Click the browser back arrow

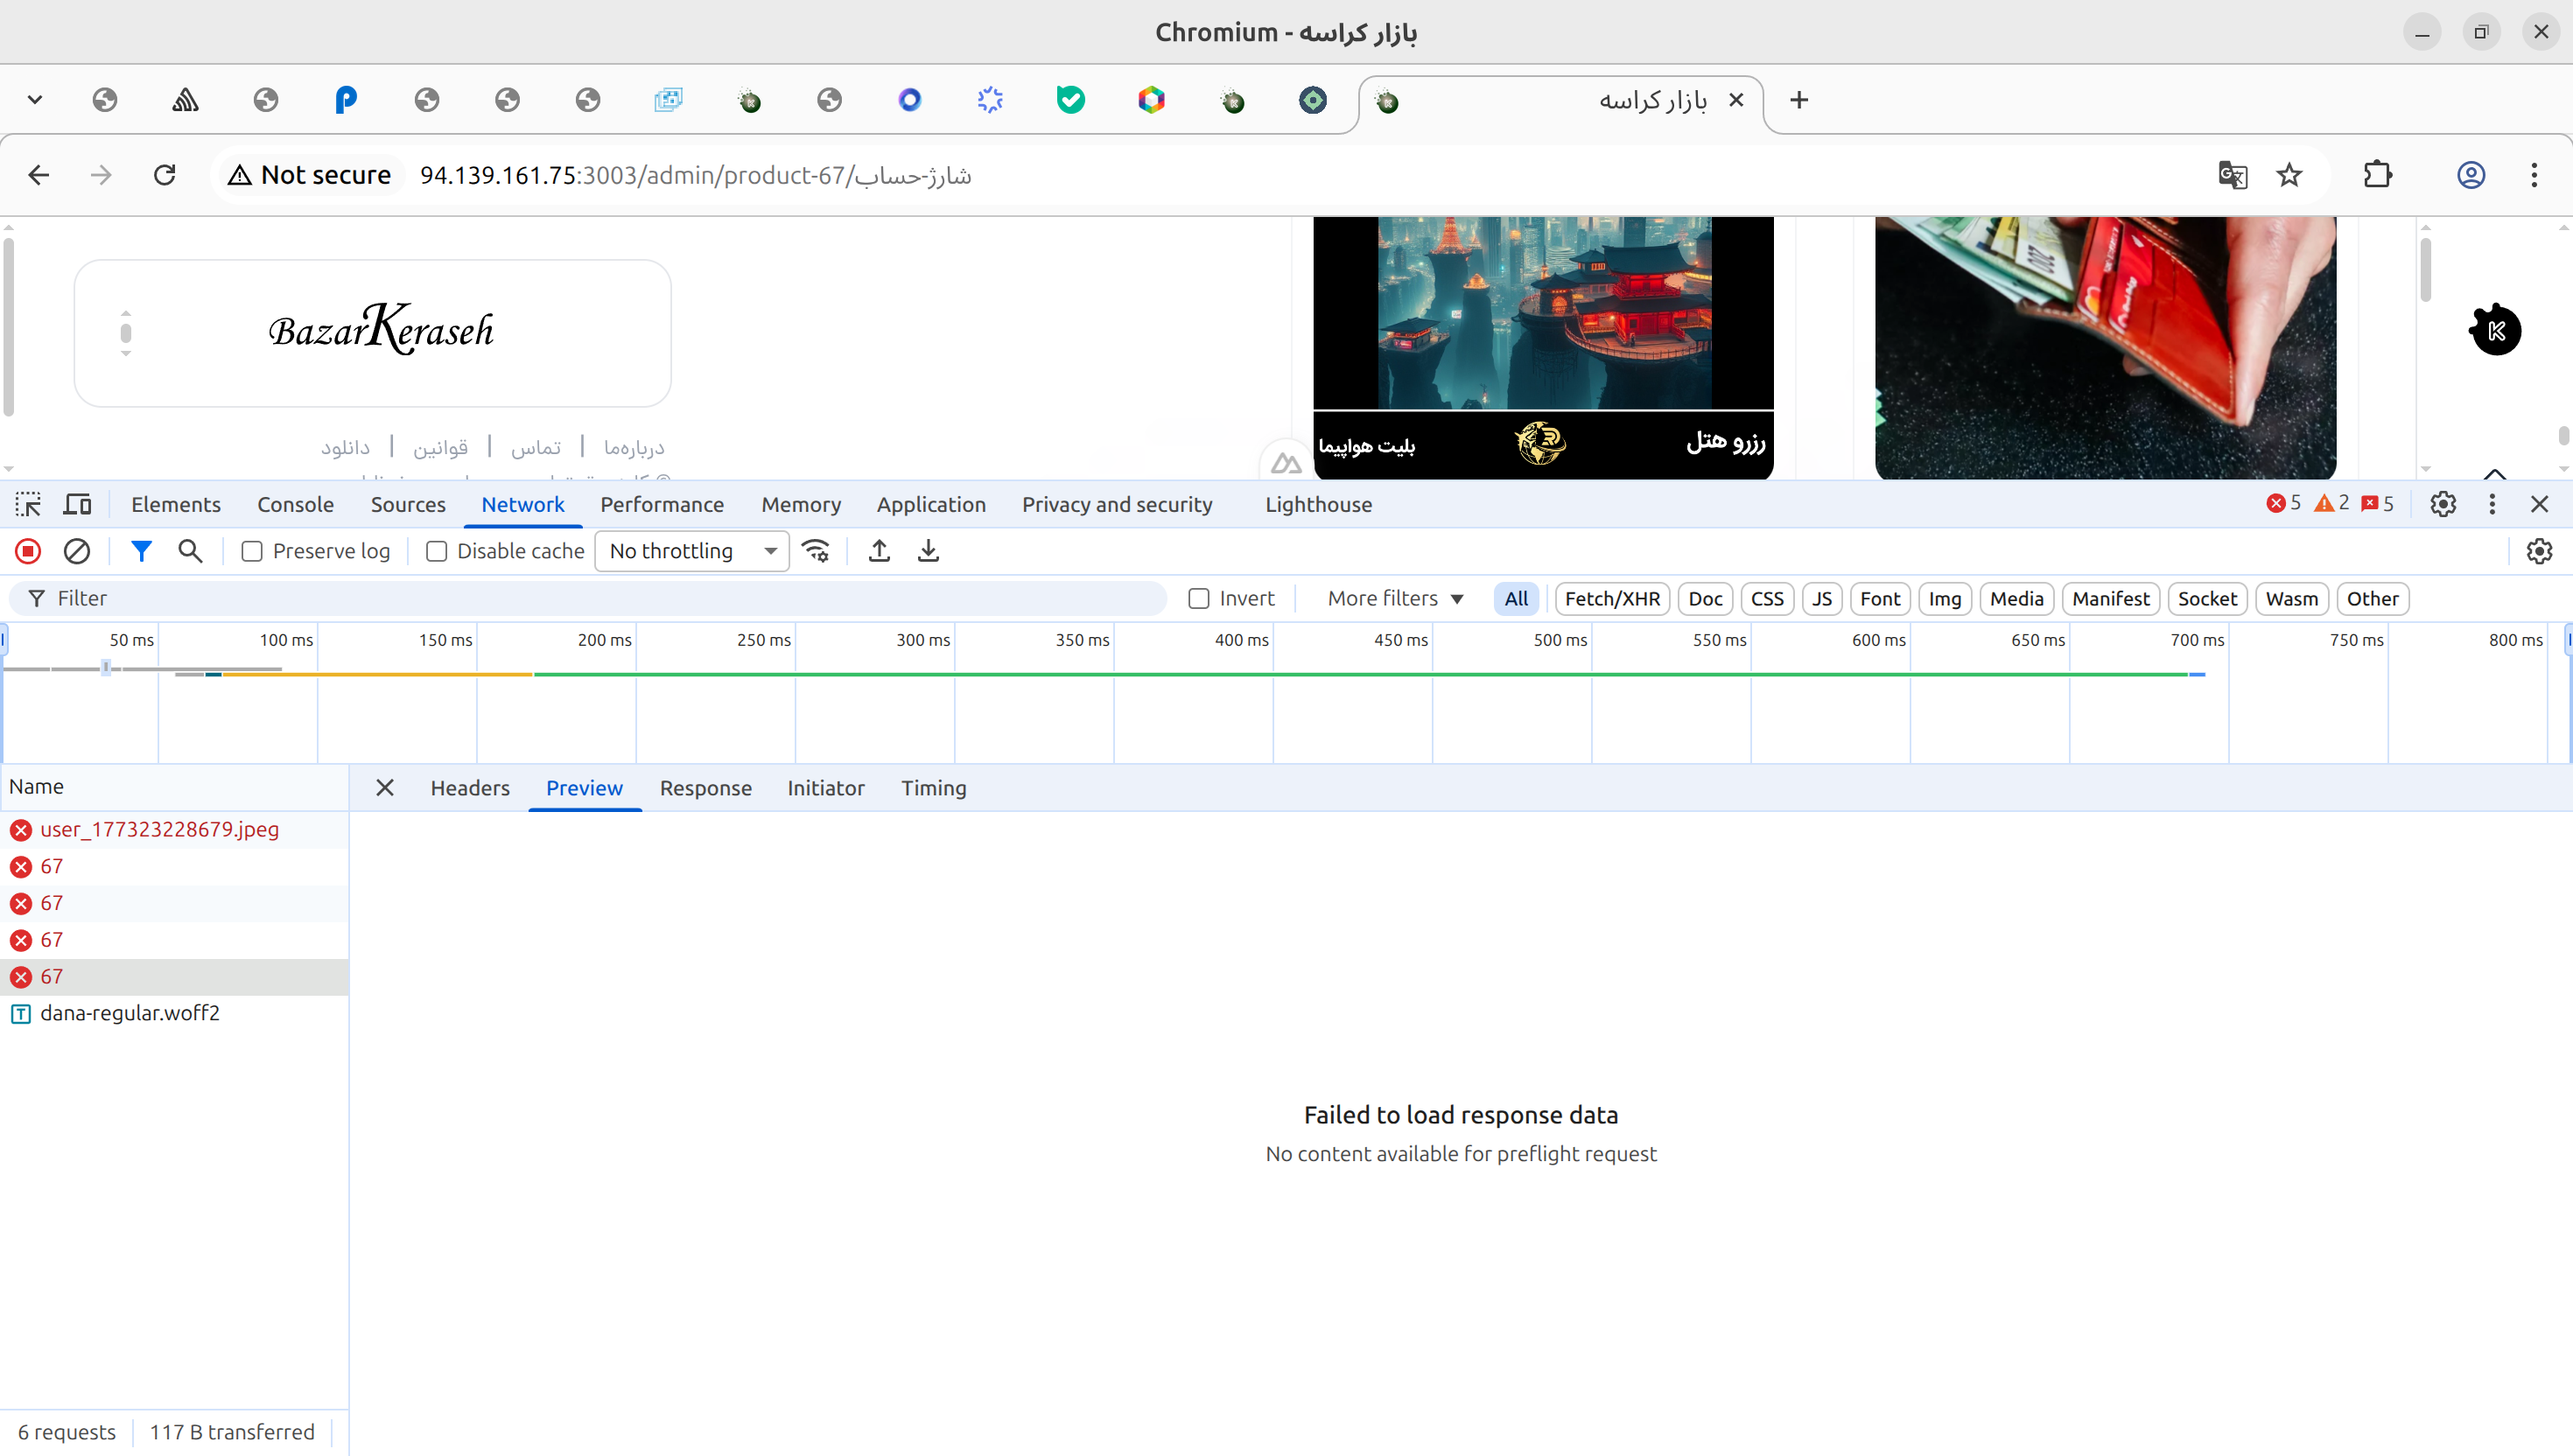pyautogui.click(x=38, y=175)
